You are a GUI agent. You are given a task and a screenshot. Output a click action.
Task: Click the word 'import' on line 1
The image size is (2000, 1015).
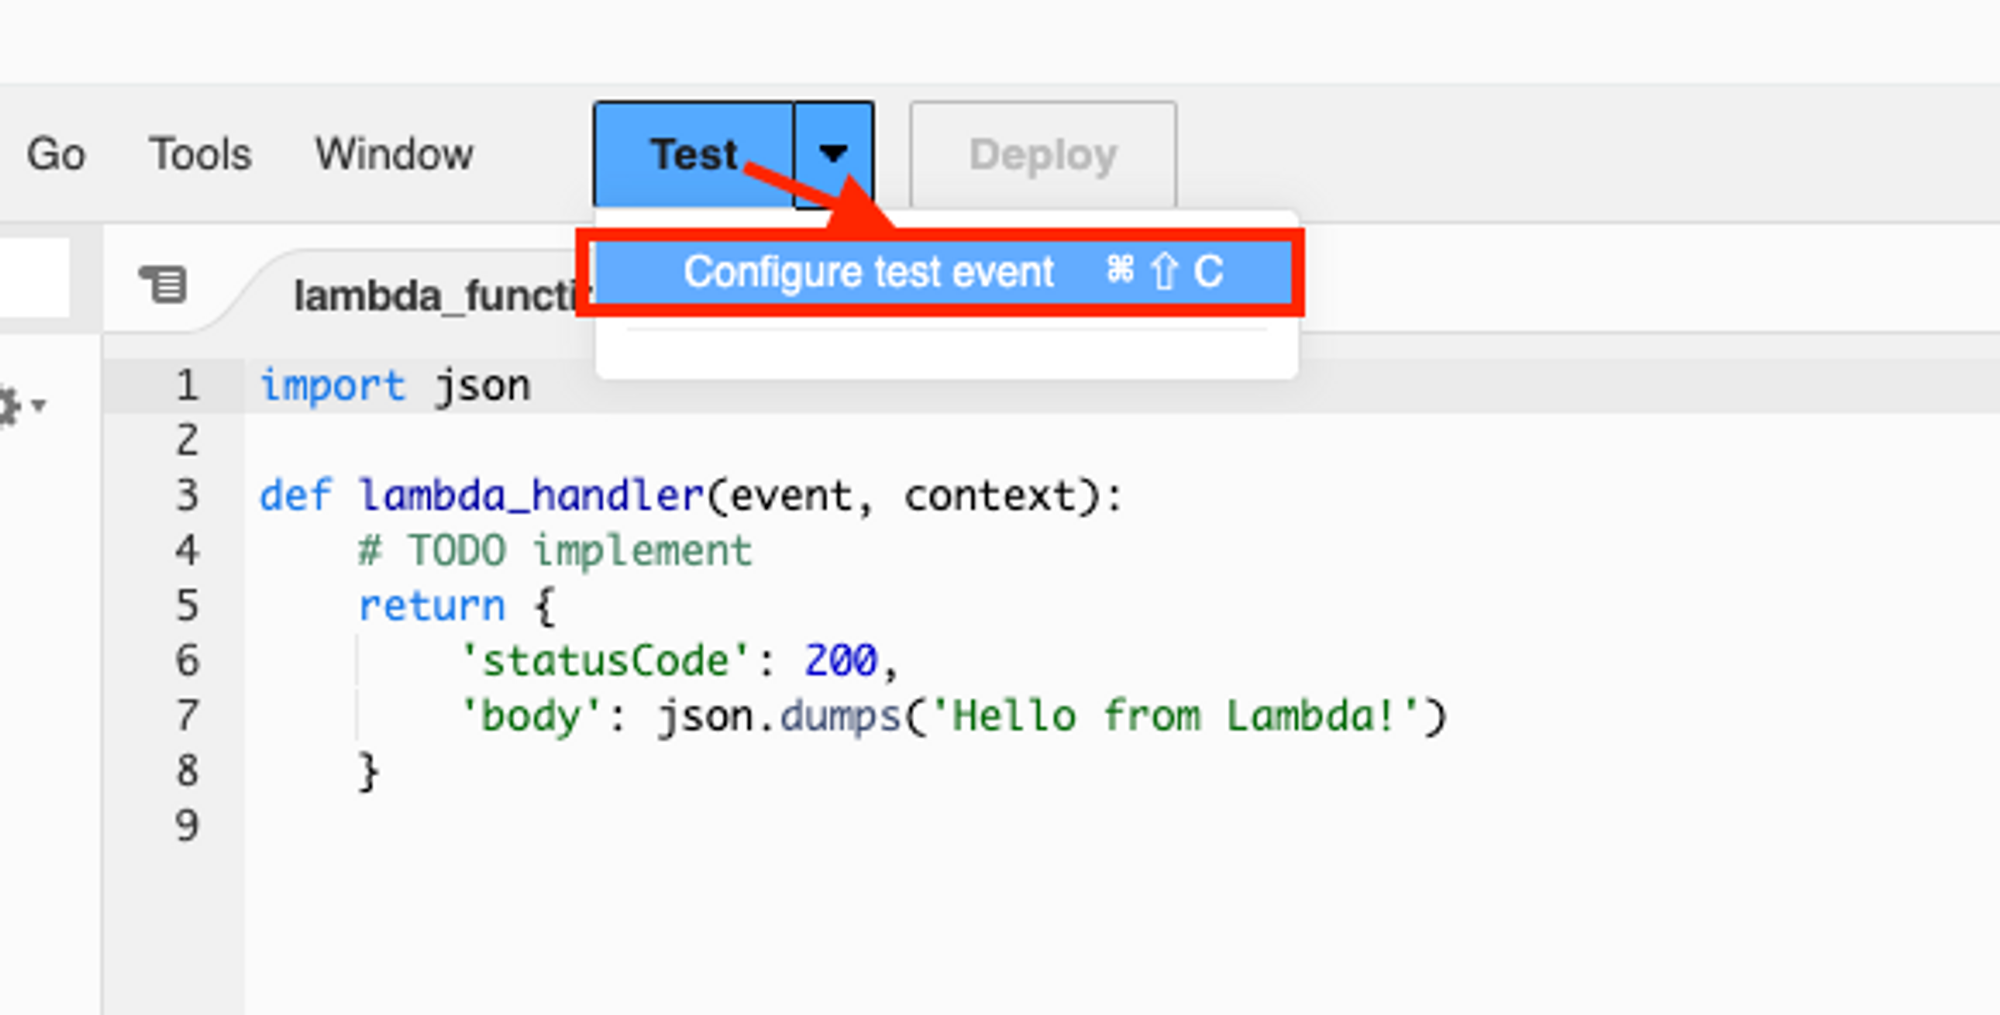[332, 386]
